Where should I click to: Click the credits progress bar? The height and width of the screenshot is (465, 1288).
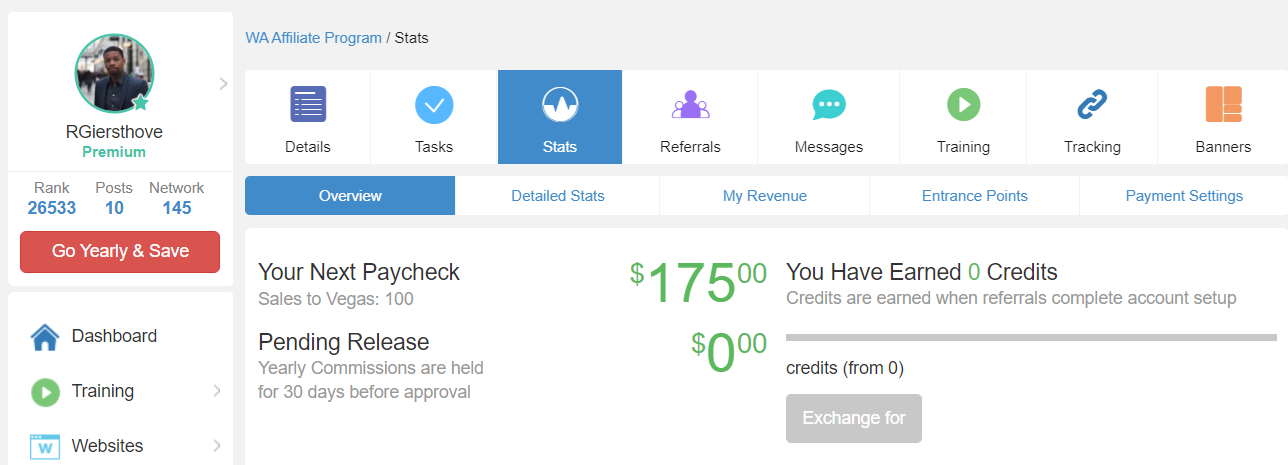click(x=1031, y=338)
